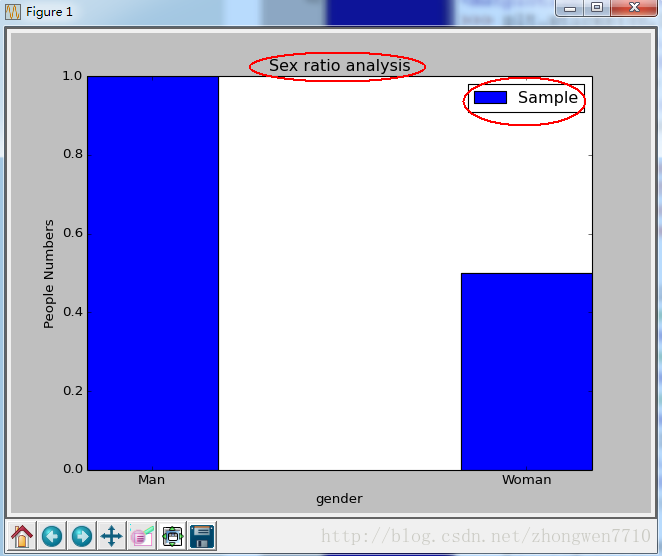The height and width of the screenshot is (556, 662).
Task: Click the 1.0 y-axis tick label
Action: coord(72,76)
